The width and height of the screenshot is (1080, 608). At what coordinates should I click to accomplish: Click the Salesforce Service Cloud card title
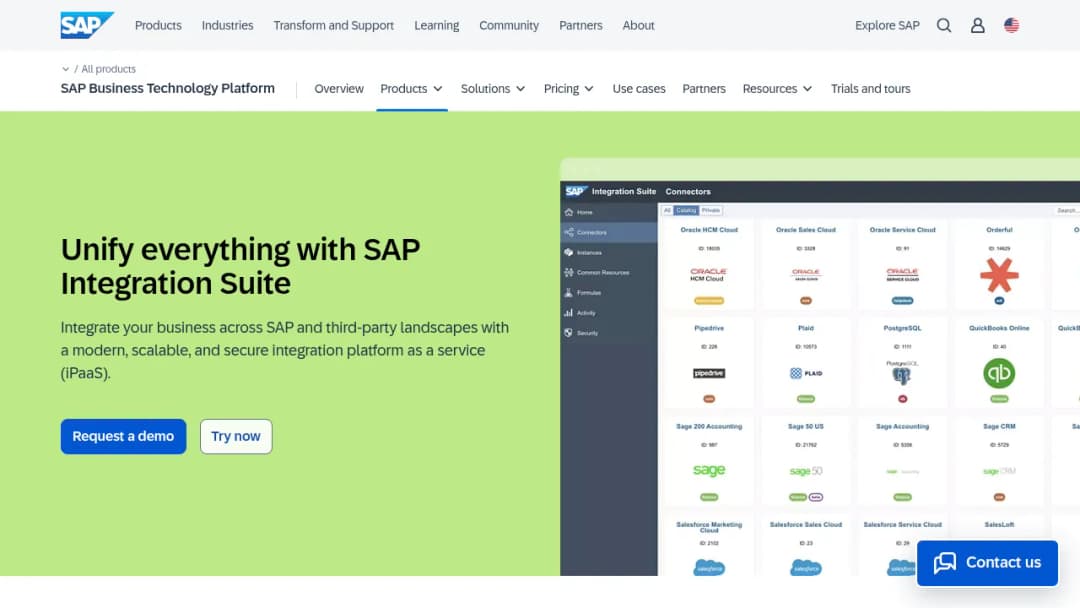coord(902,524)
